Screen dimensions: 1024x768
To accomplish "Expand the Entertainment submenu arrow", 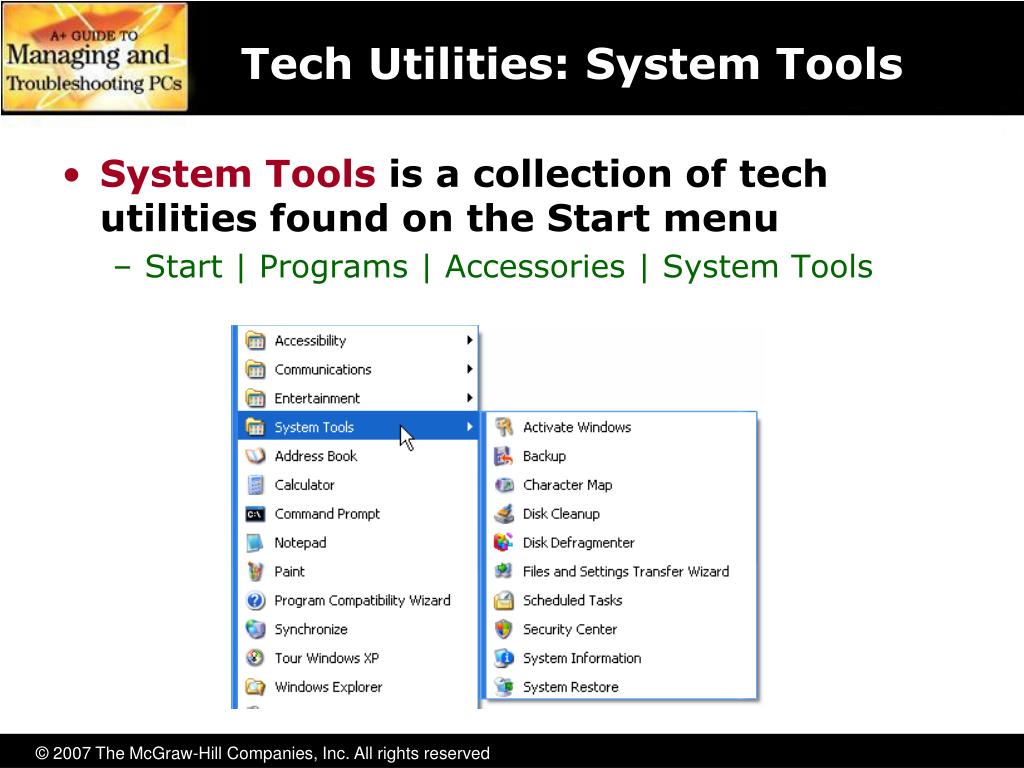I will click(x=469, y=398).
